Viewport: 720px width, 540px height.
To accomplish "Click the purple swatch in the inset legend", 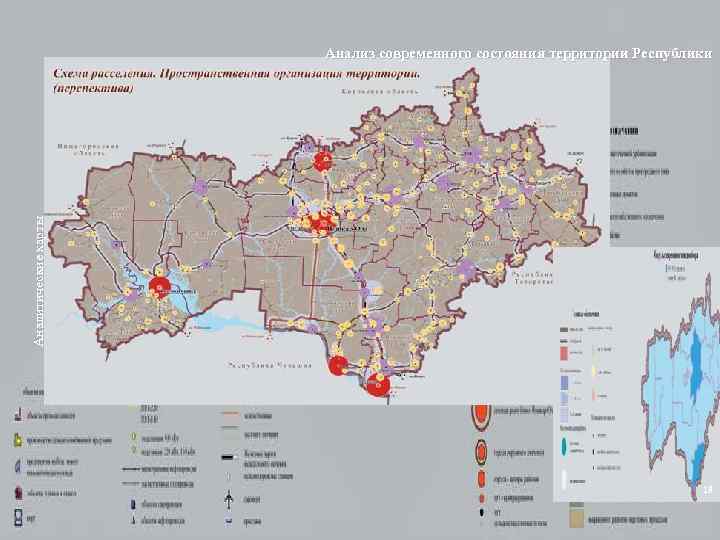I will pyautogui.click(x=564, y=383).
